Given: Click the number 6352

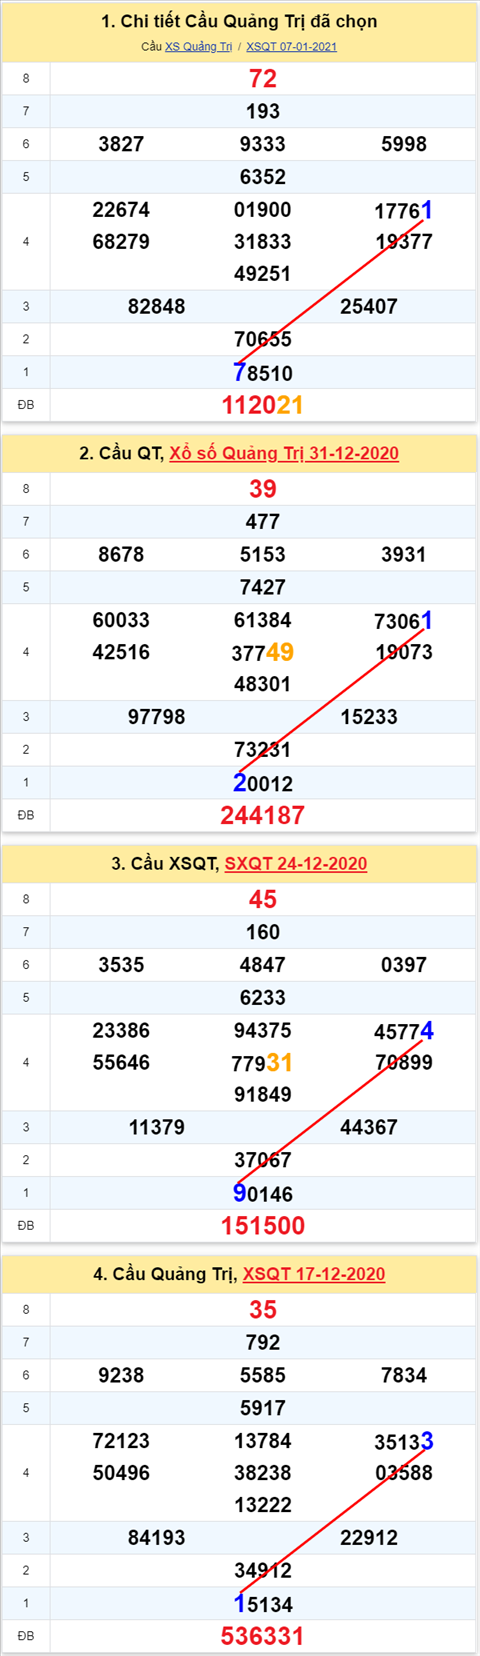Looking at the screenshot, I should click(263, 177).
